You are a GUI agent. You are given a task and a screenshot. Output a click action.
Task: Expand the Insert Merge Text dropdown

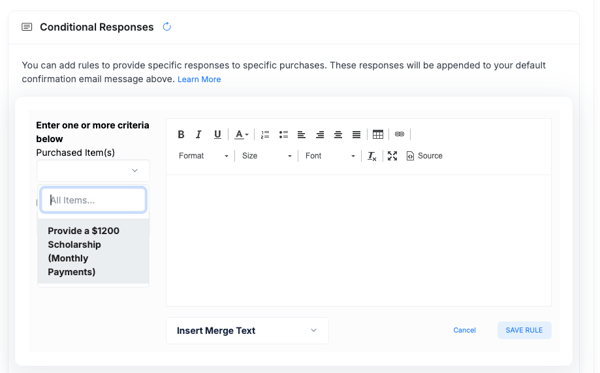[247, 331]
